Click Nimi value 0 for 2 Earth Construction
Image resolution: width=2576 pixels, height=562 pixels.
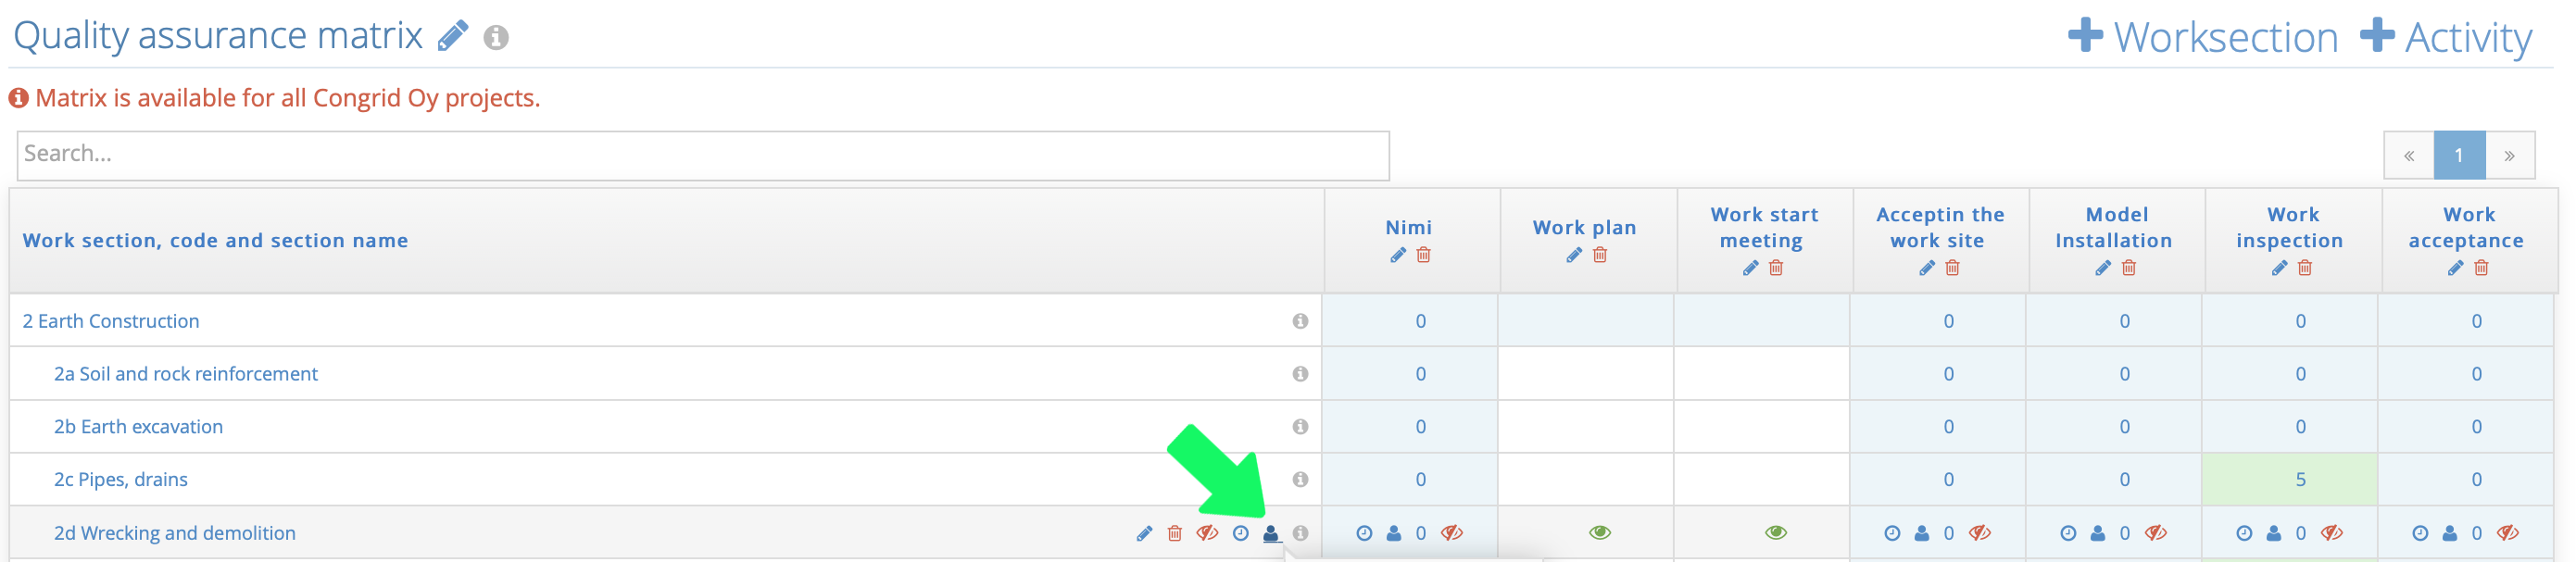coord(1421,321)
